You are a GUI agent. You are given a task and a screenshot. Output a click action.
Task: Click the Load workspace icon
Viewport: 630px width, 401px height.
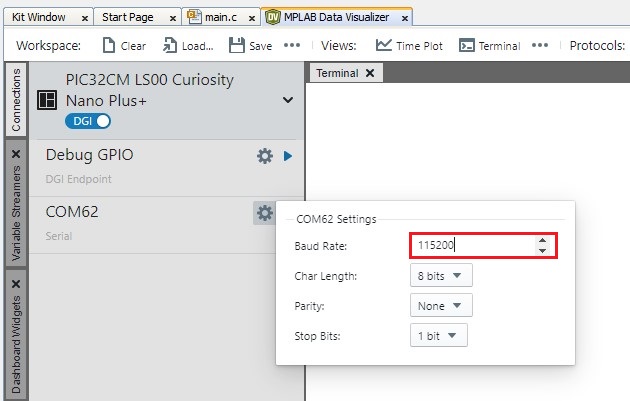171,45
